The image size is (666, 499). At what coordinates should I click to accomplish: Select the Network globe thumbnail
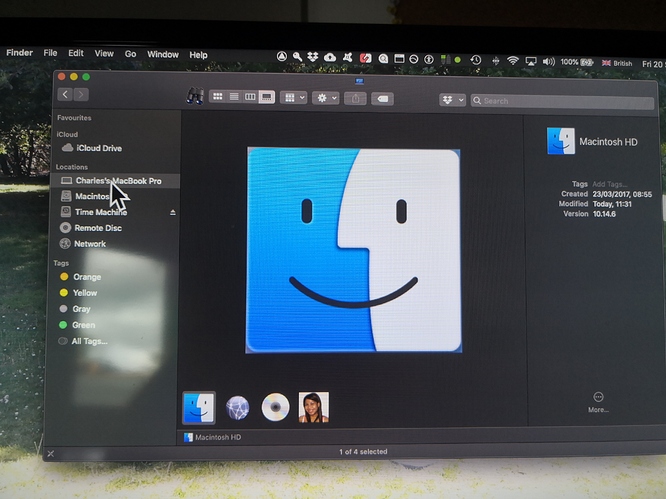pyautogui.click(x=237, y=408)
